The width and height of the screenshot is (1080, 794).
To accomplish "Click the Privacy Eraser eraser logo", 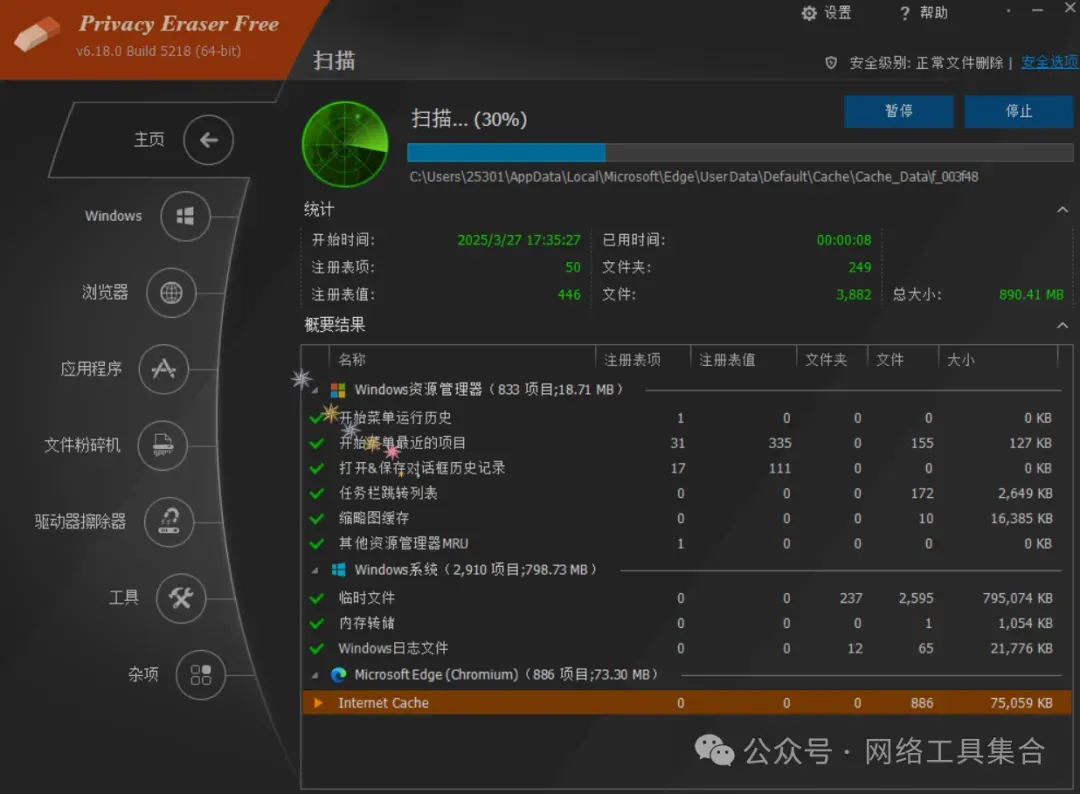I will [37, 34].
